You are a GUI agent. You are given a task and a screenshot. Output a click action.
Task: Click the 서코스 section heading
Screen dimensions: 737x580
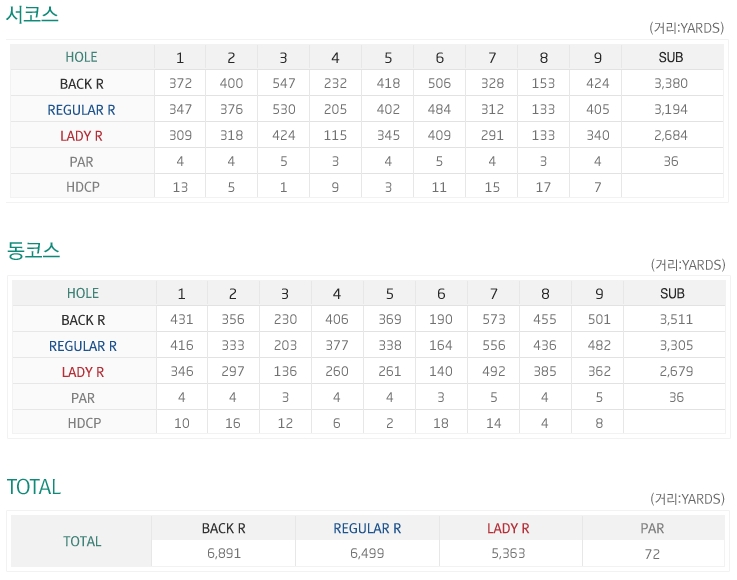pyautogui.click(x=32, y=14)
